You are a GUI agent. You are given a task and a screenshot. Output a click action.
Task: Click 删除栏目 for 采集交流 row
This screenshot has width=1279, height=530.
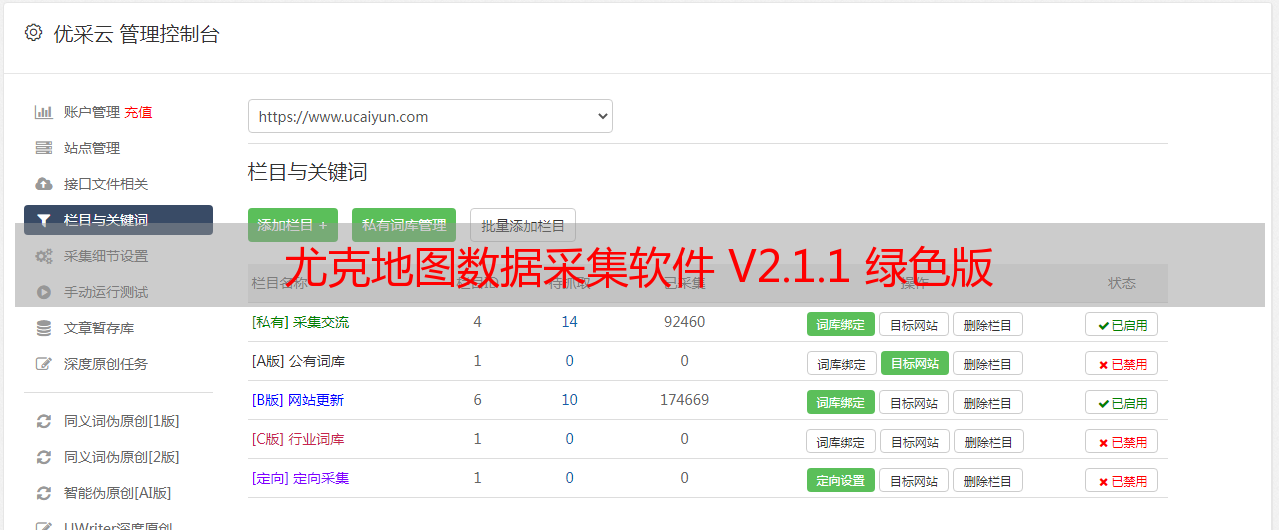[988, 324]
